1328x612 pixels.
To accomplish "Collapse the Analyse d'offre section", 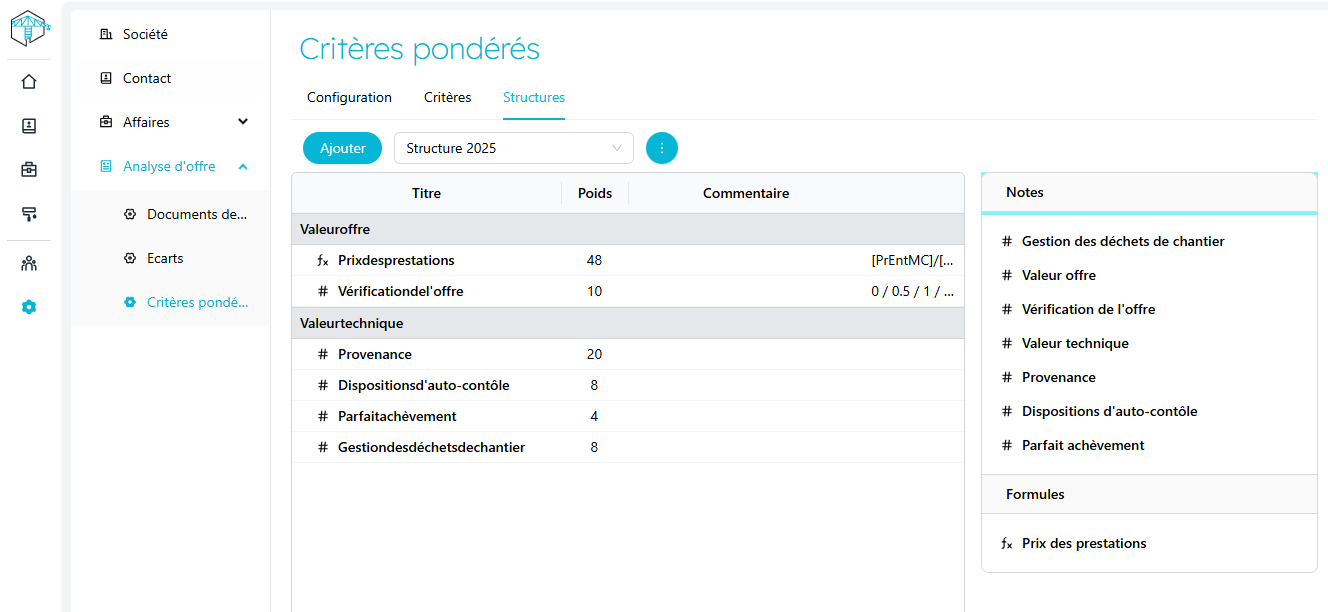I will point(243,166).
